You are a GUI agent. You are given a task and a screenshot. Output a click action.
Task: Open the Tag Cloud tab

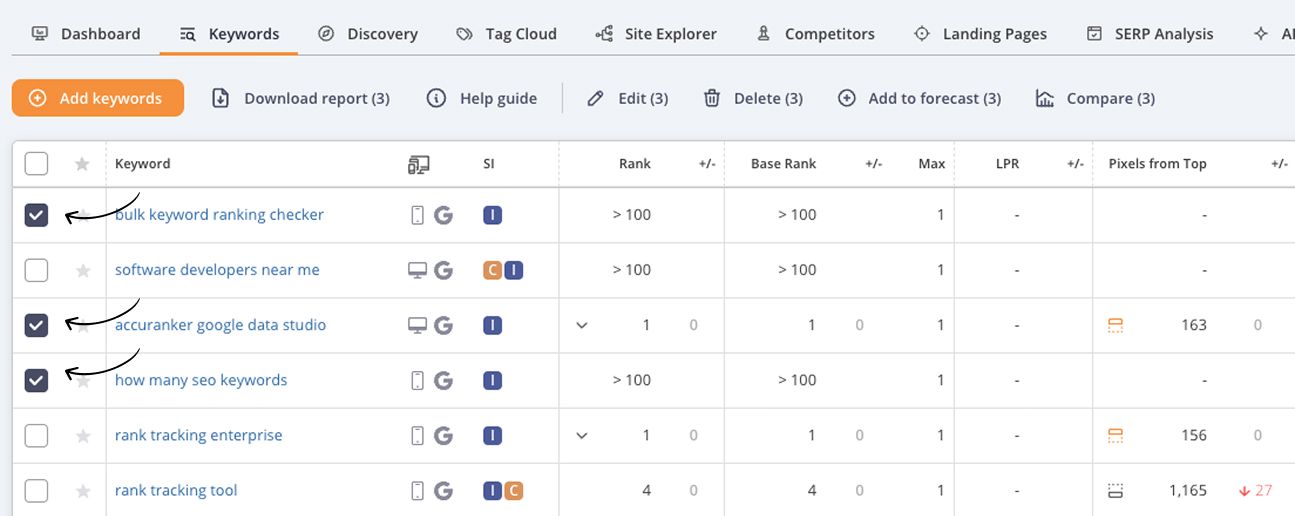click(x=506, y=33)
